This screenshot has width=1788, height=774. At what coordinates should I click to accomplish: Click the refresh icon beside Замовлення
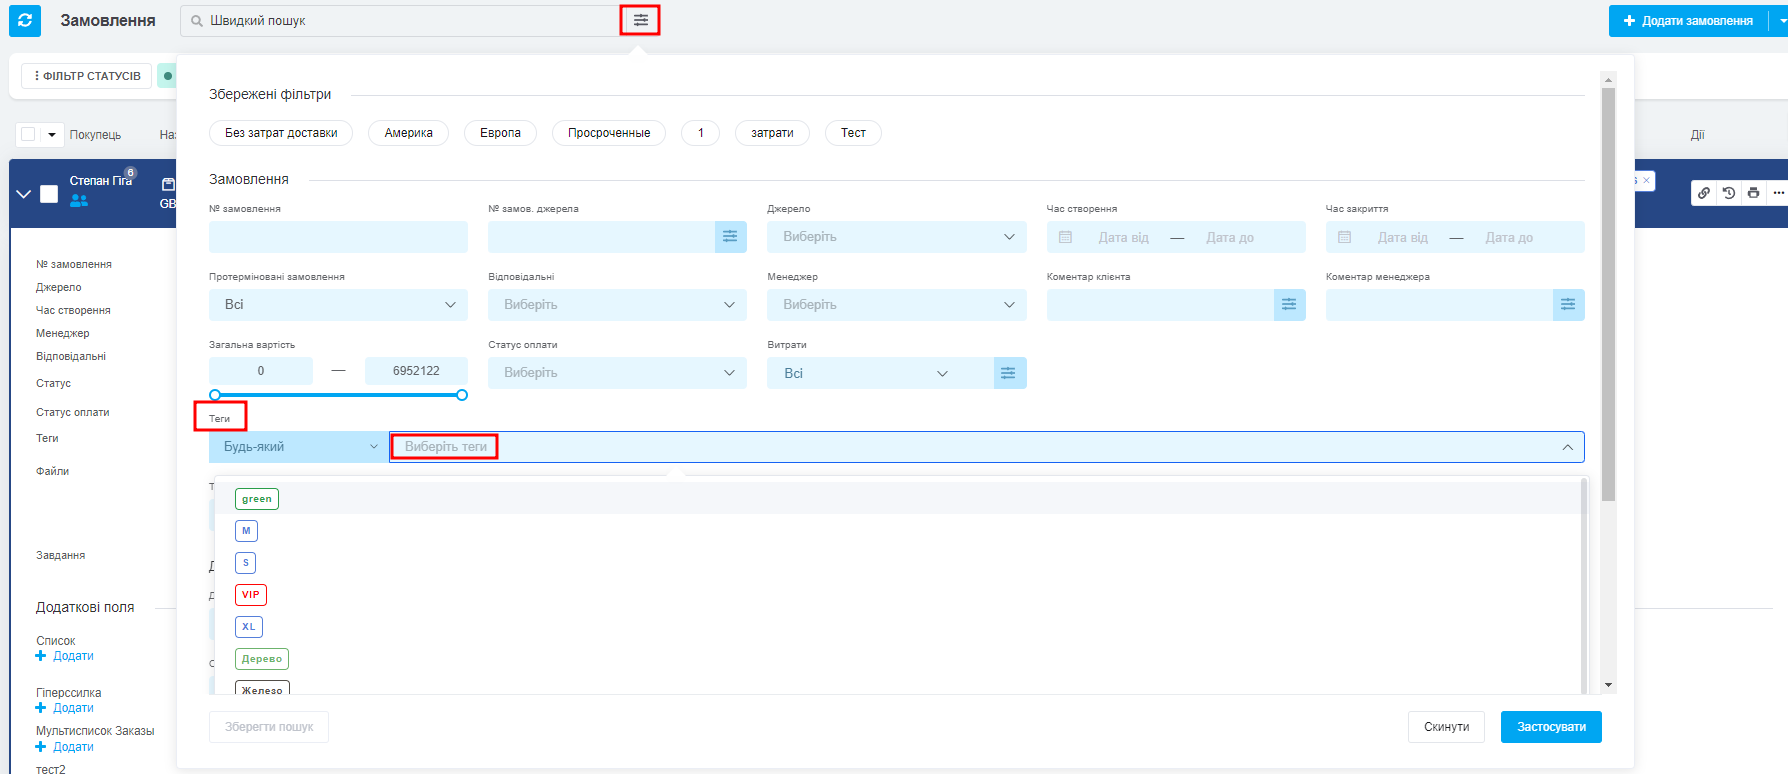[25, 21]
